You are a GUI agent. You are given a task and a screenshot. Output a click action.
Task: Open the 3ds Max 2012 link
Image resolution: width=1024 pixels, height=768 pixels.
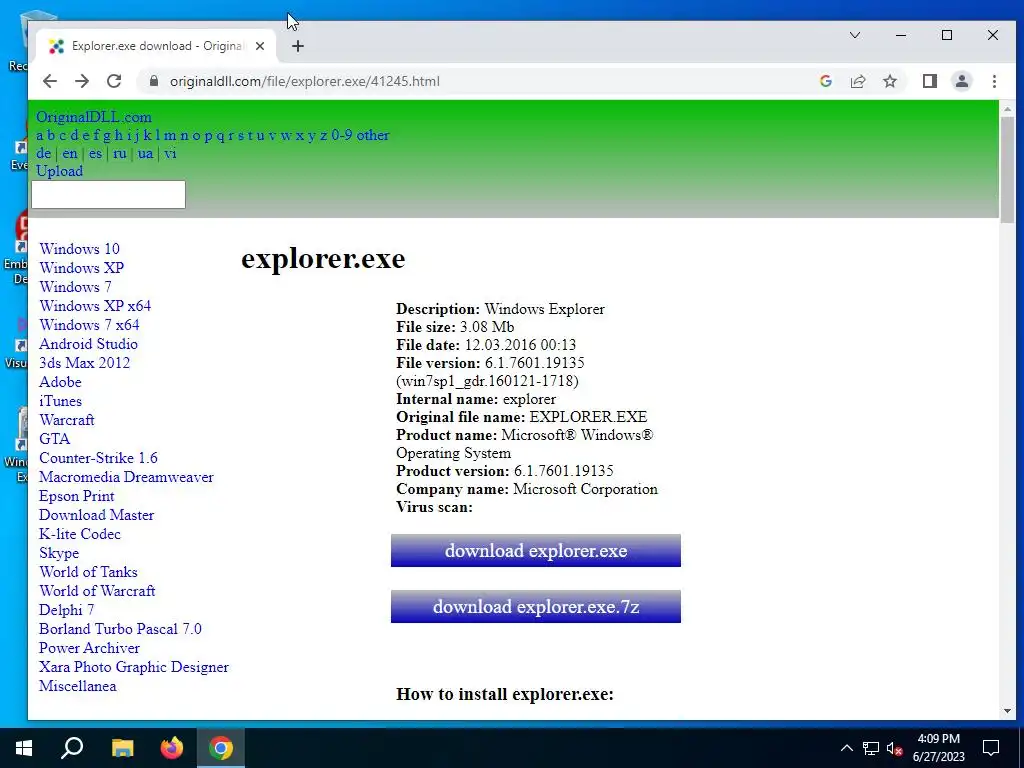[84, 362]
